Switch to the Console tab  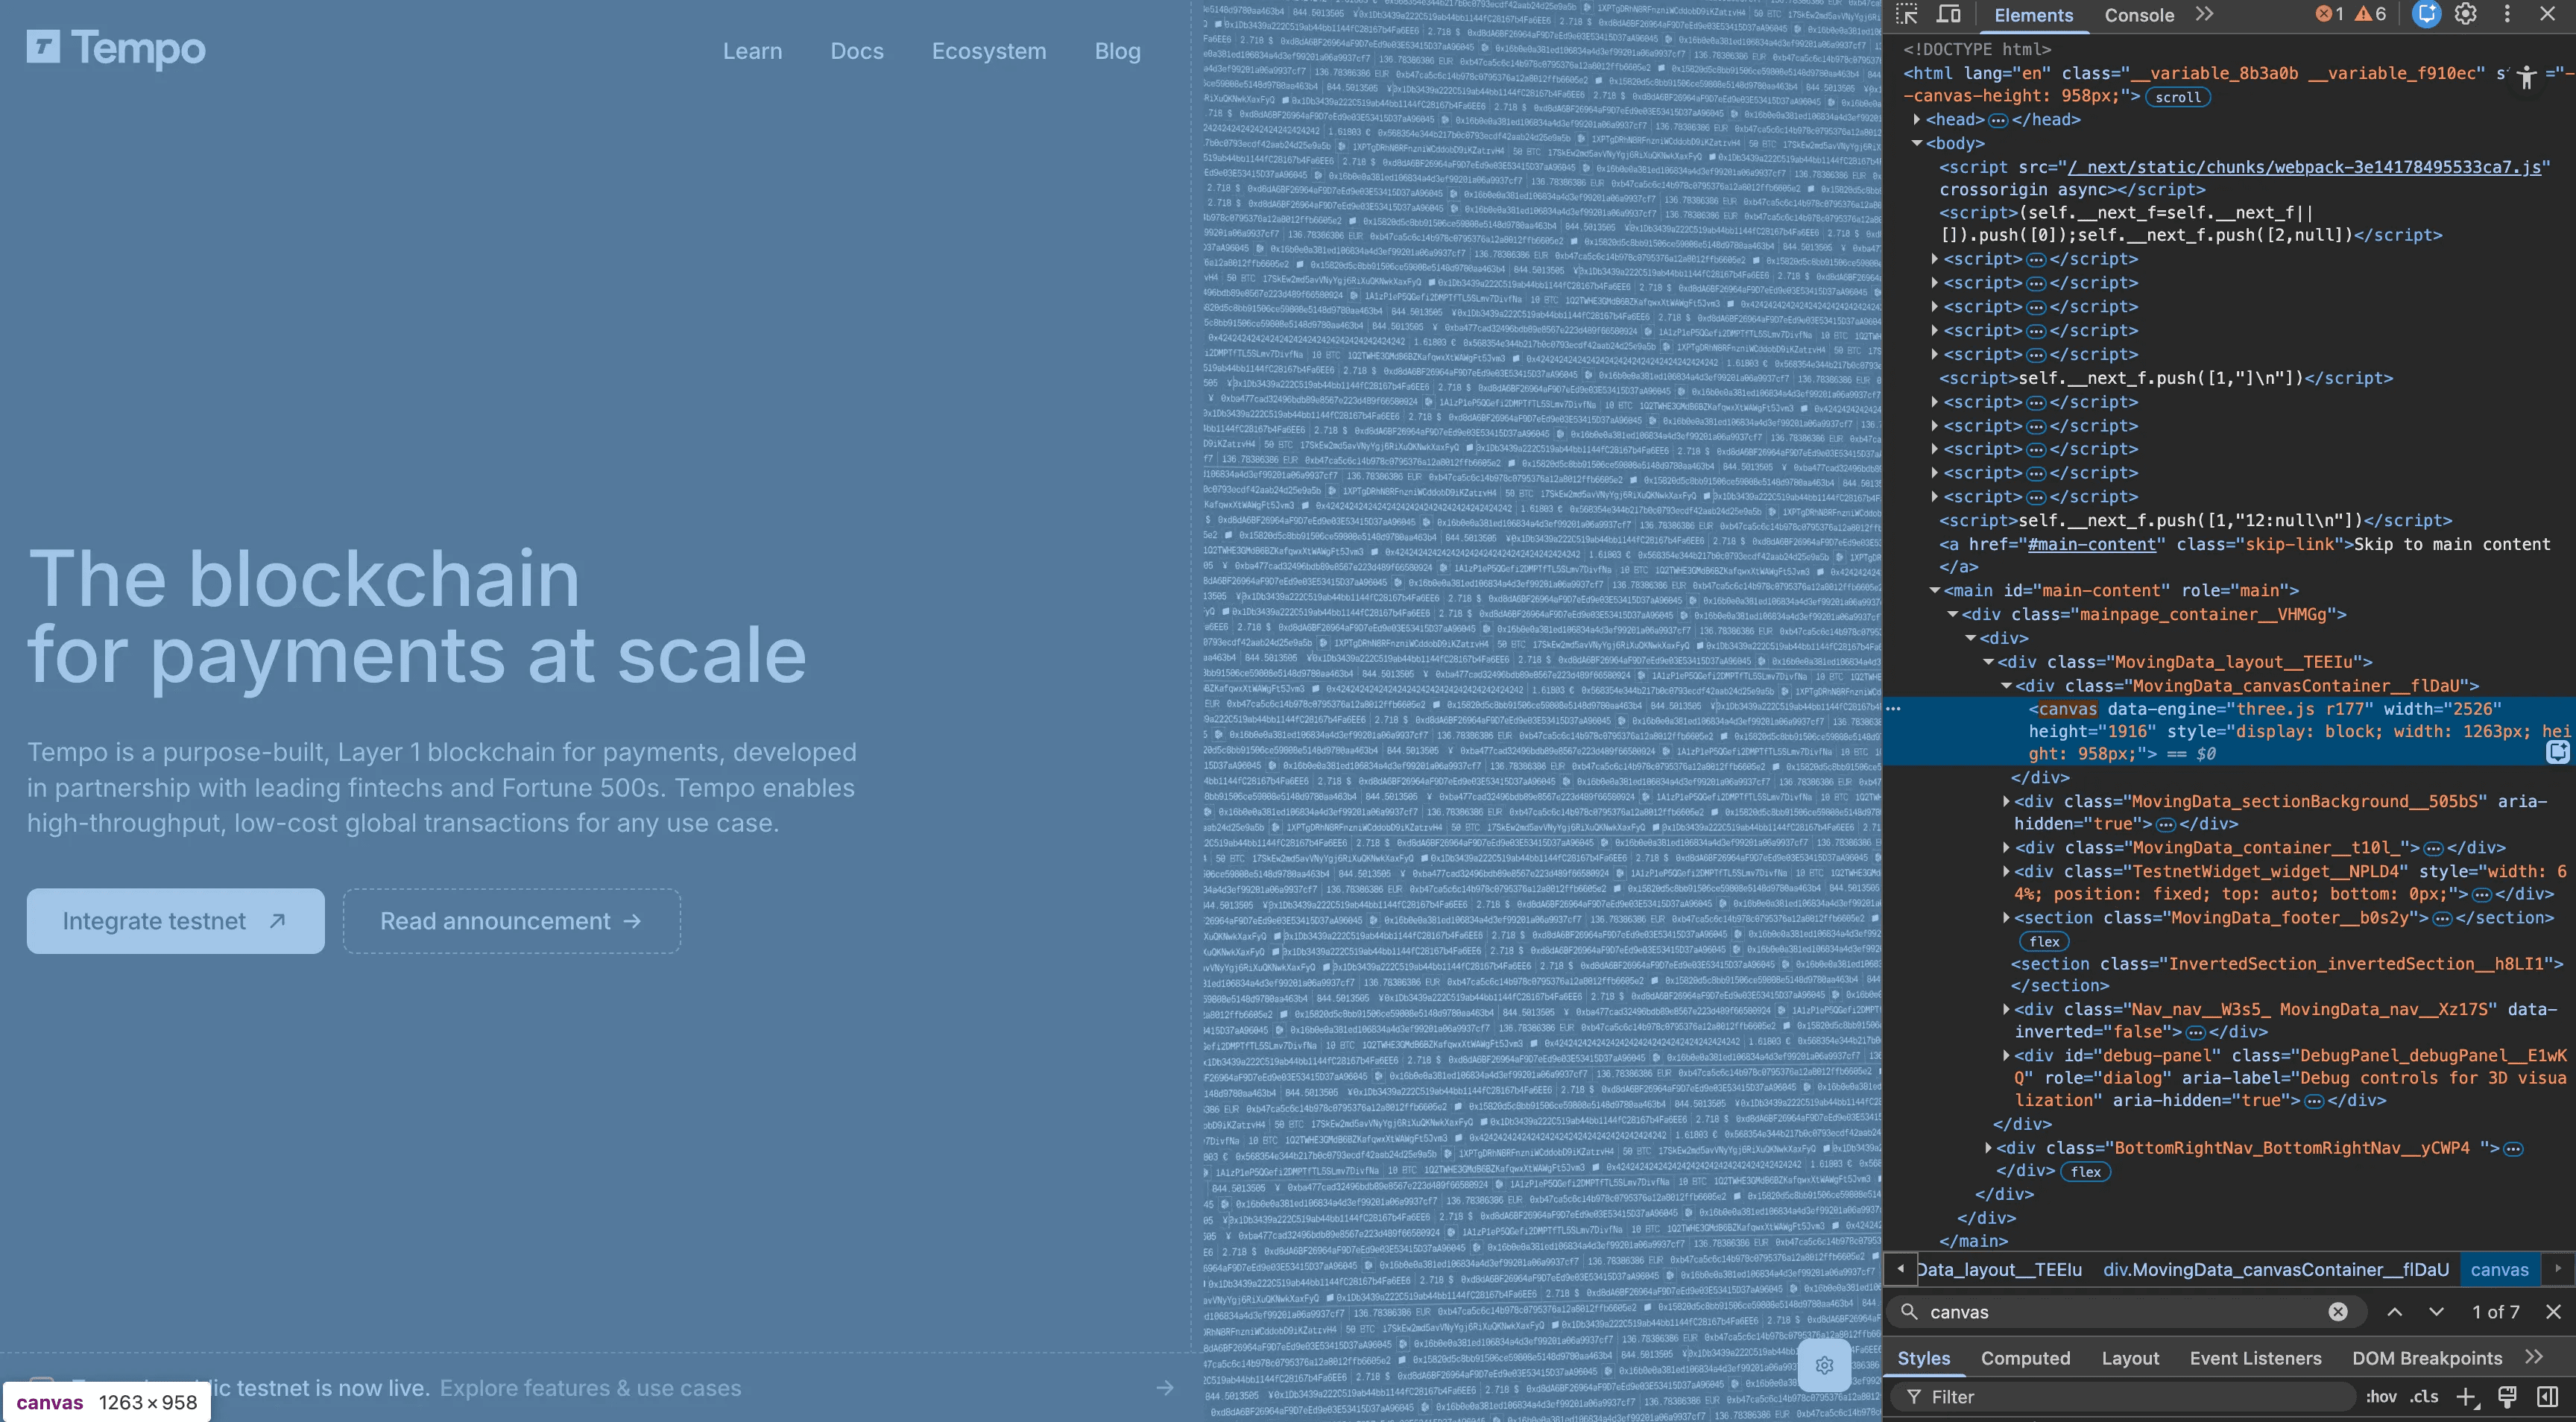[x=2139, y=15]
